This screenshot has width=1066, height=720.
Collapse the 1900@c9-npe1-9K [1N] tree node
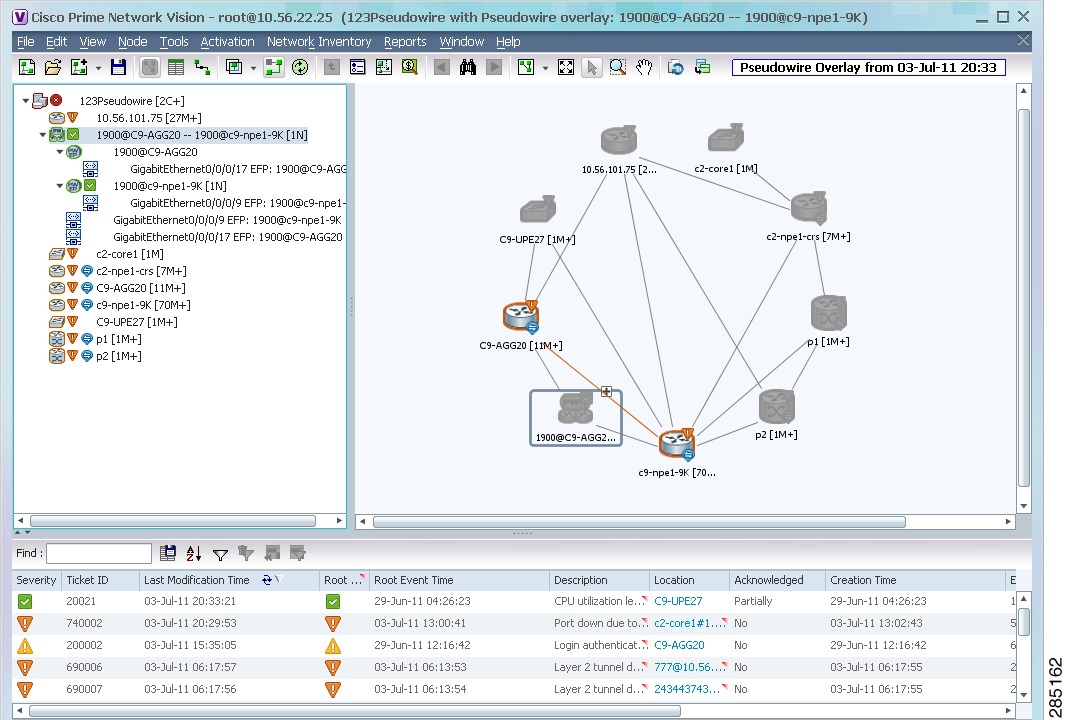click(x=60, y=186)
